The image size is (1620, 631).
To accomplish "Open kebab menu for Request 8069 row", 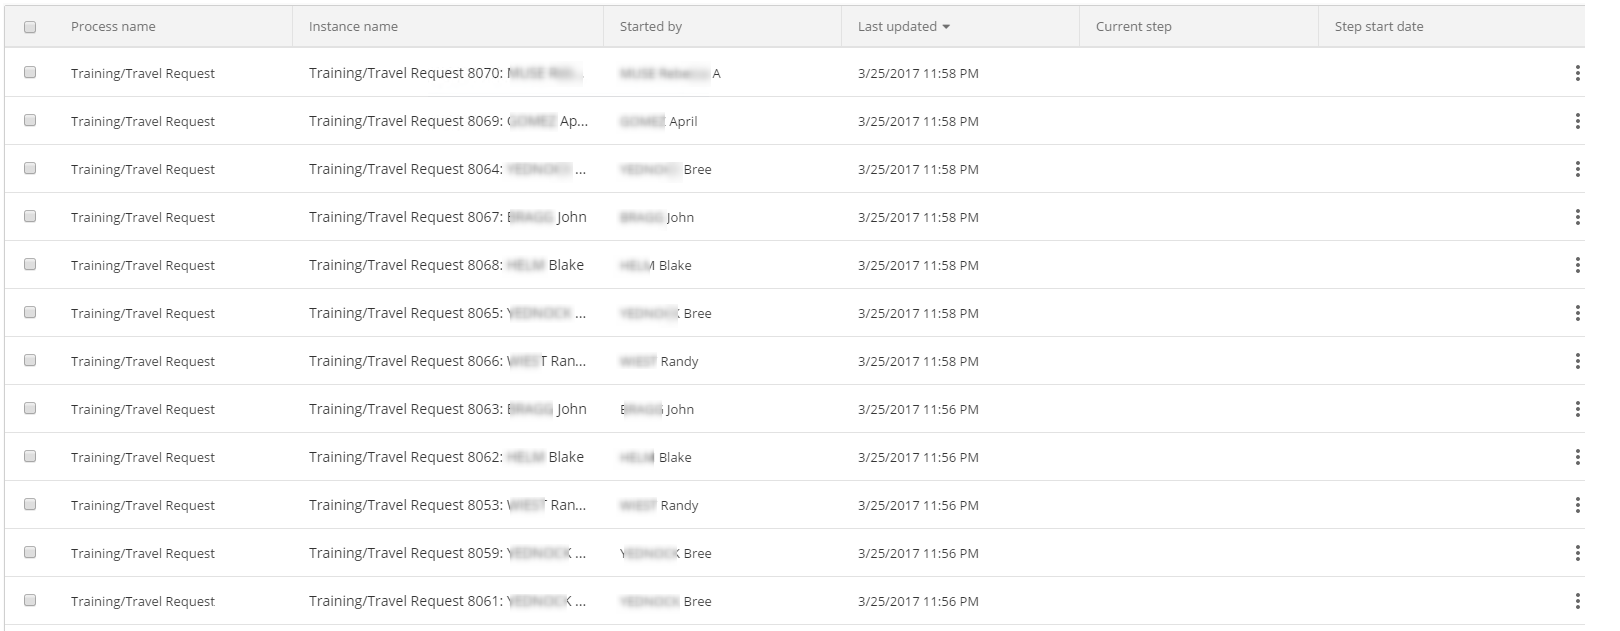I will (x=1577, y=121).
